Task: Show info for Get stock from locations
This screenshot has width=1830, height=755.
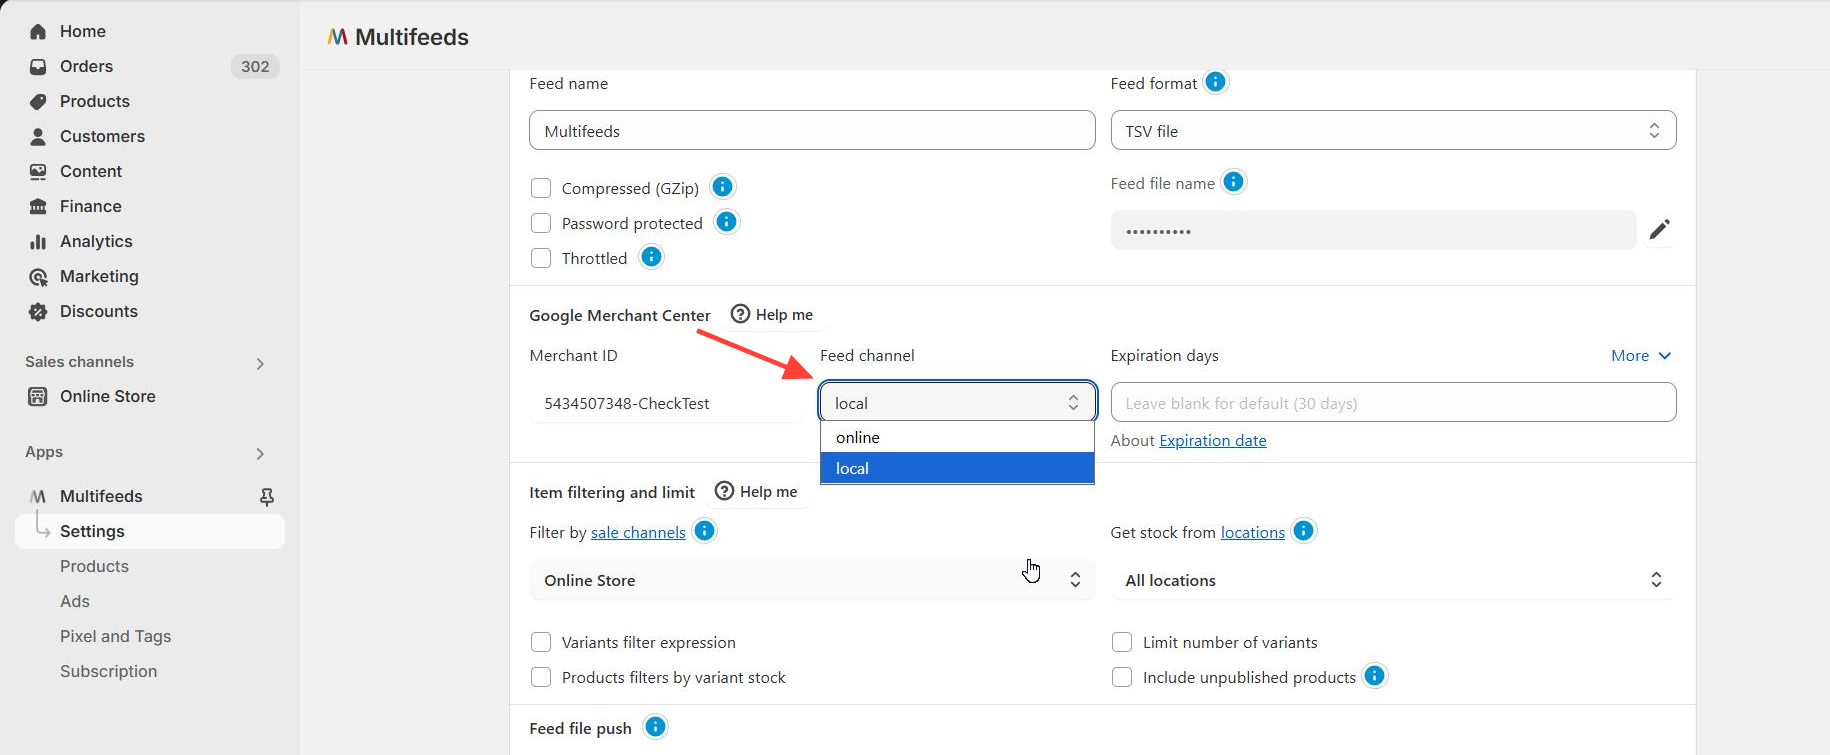Action: pyautogui.click(x=1303, y=531)
